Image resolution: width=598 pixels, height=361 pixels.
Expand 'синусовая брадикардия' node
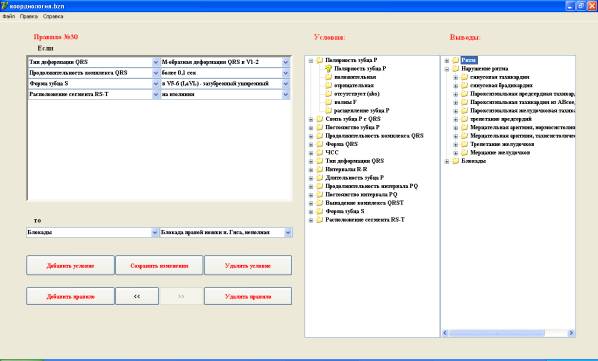(455, 86)
